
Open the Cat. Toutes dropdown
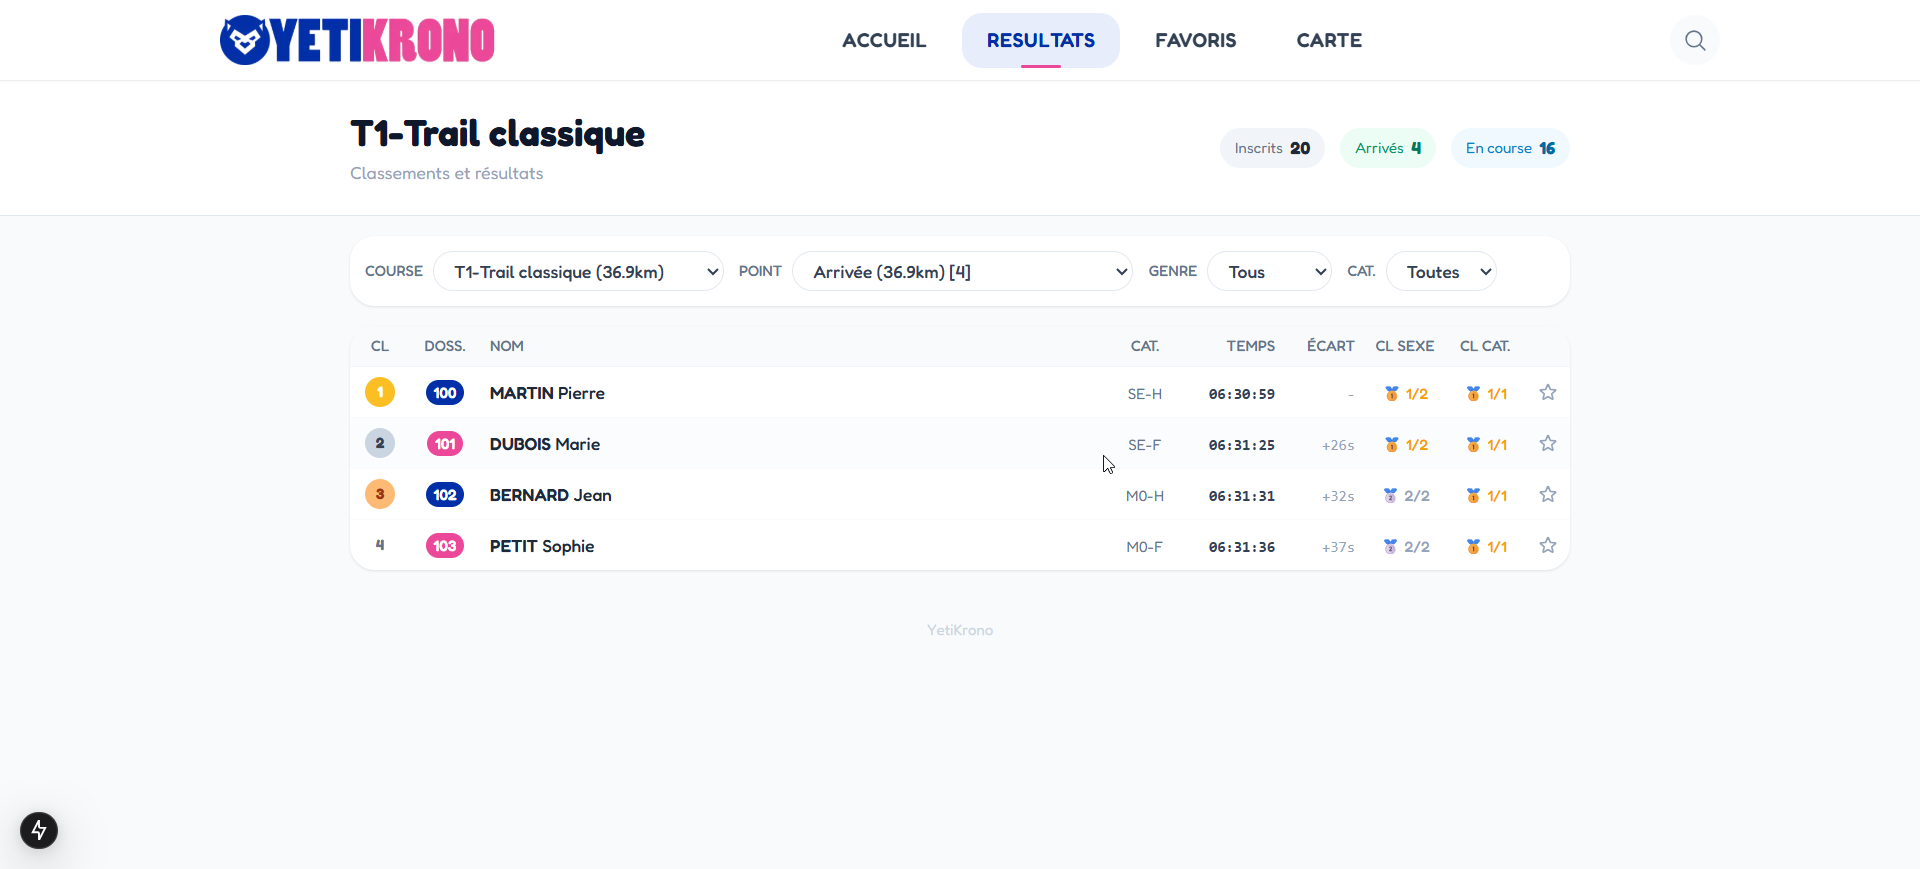(1440, 272)
